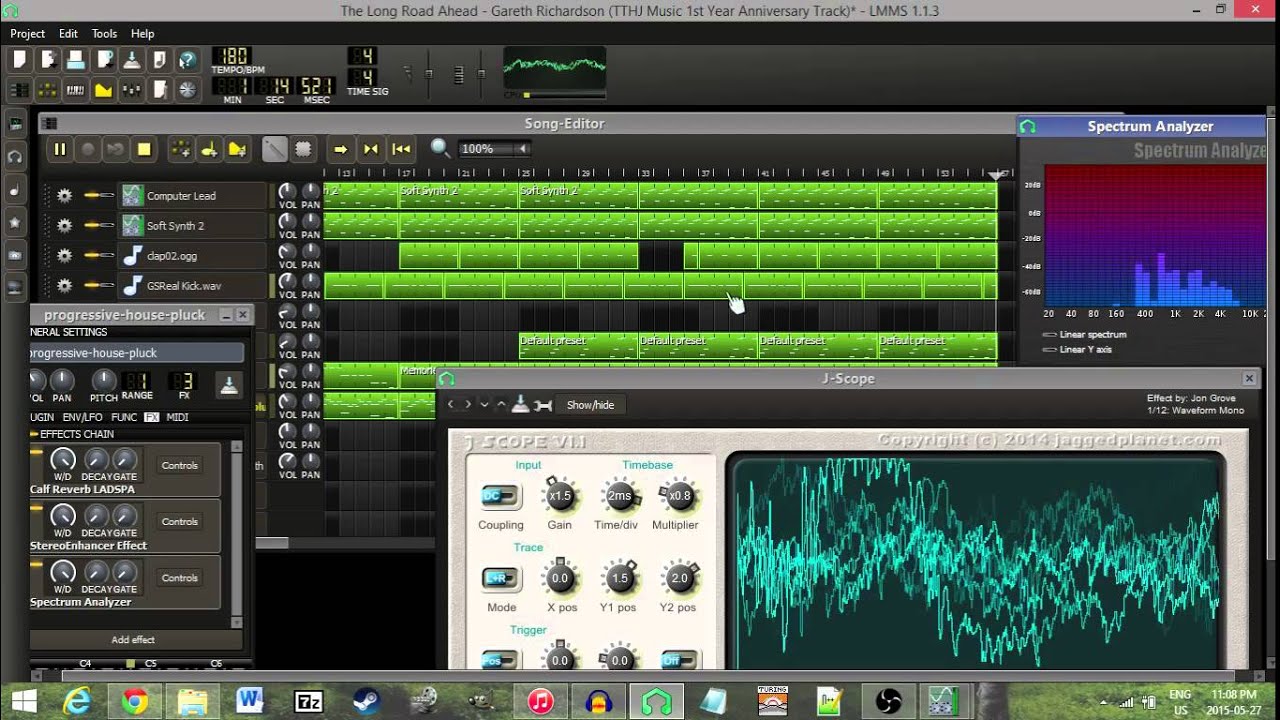Viewport: 1280px width, 720px height.
Task: Click the J-Scope Gain knob
Action: click(x=559, y=495)
